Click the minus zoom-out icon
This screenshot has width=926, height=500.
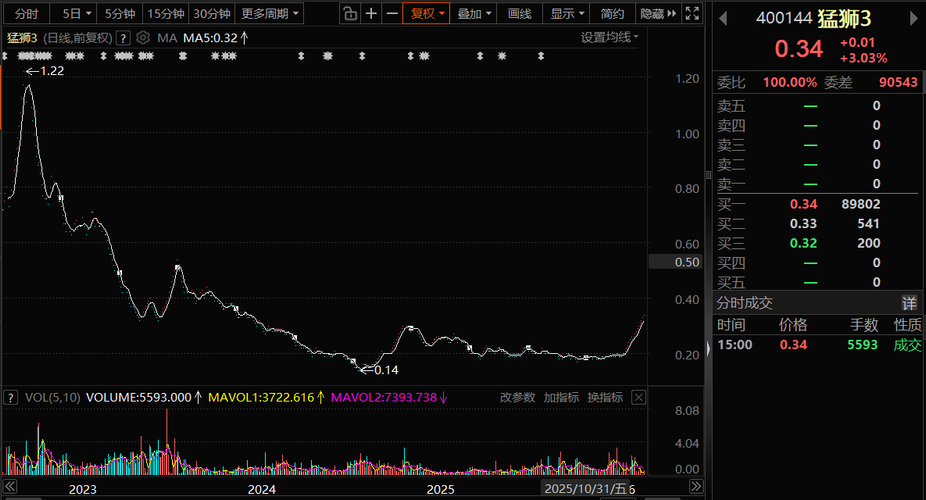coord(392,14)
